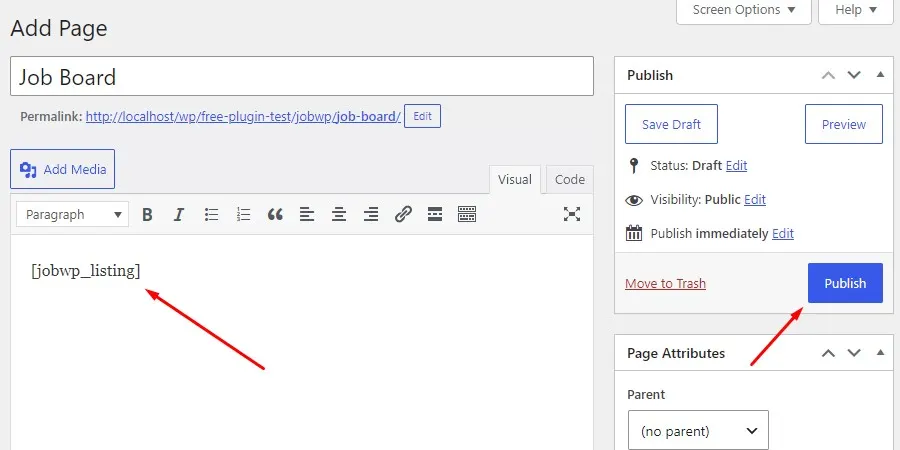Toggle the toolbar kitchen sink
The height and width of the screenshot is (450, 900).
pos(467,215)
